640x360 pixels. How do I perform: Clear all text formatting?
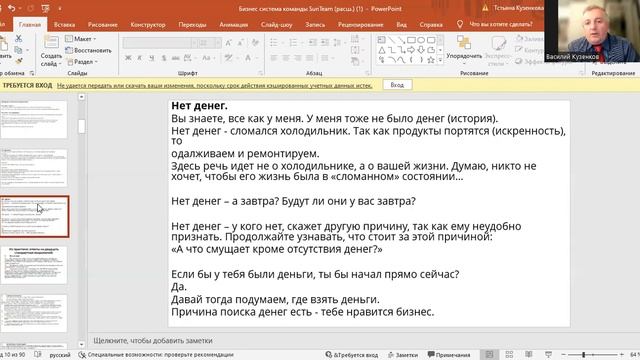256,42
